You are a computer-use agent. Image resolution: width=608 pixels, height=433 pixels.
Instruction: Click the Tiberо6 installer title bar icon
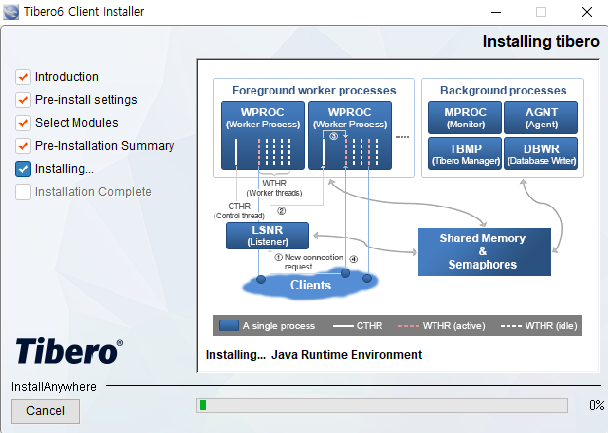(x=10, y=12)
